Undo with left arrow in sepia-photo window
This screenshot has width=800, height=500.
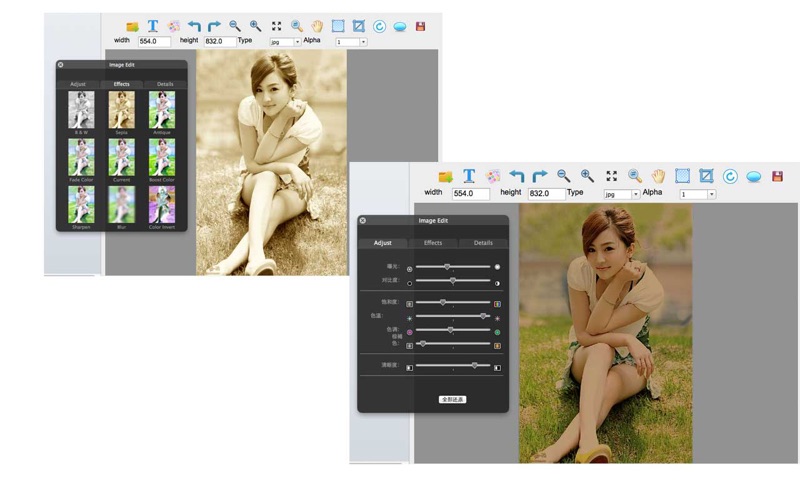[194, 26]
